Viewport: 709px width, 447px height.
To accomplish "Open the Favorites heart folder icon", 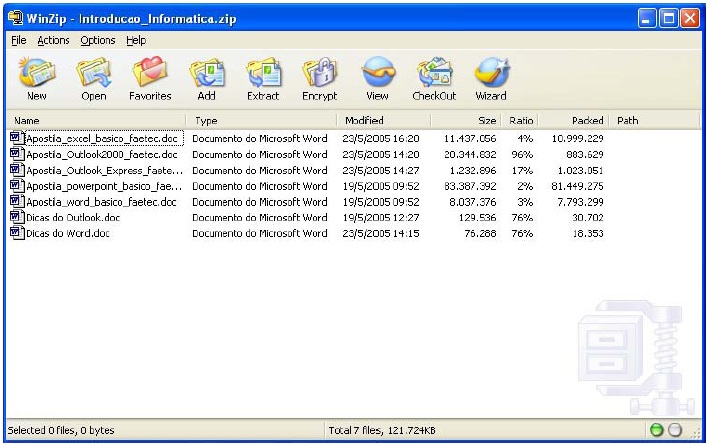I will click(150, 72).
